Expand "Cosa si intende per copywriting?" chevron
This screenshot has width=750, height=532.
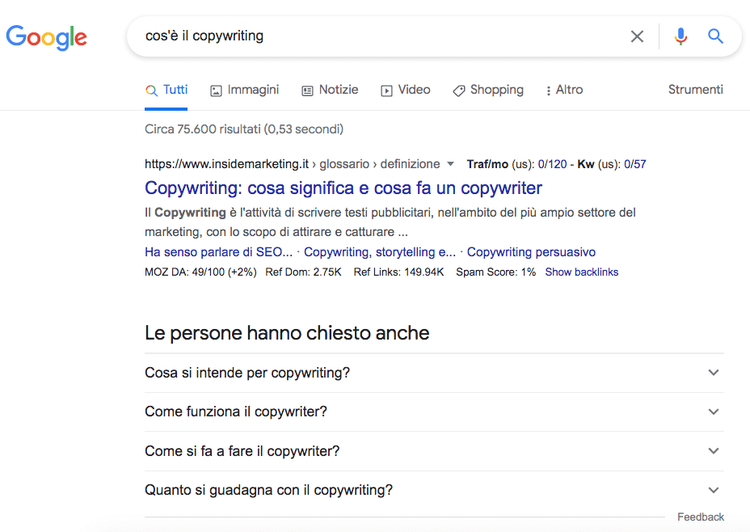coord(713,373)
